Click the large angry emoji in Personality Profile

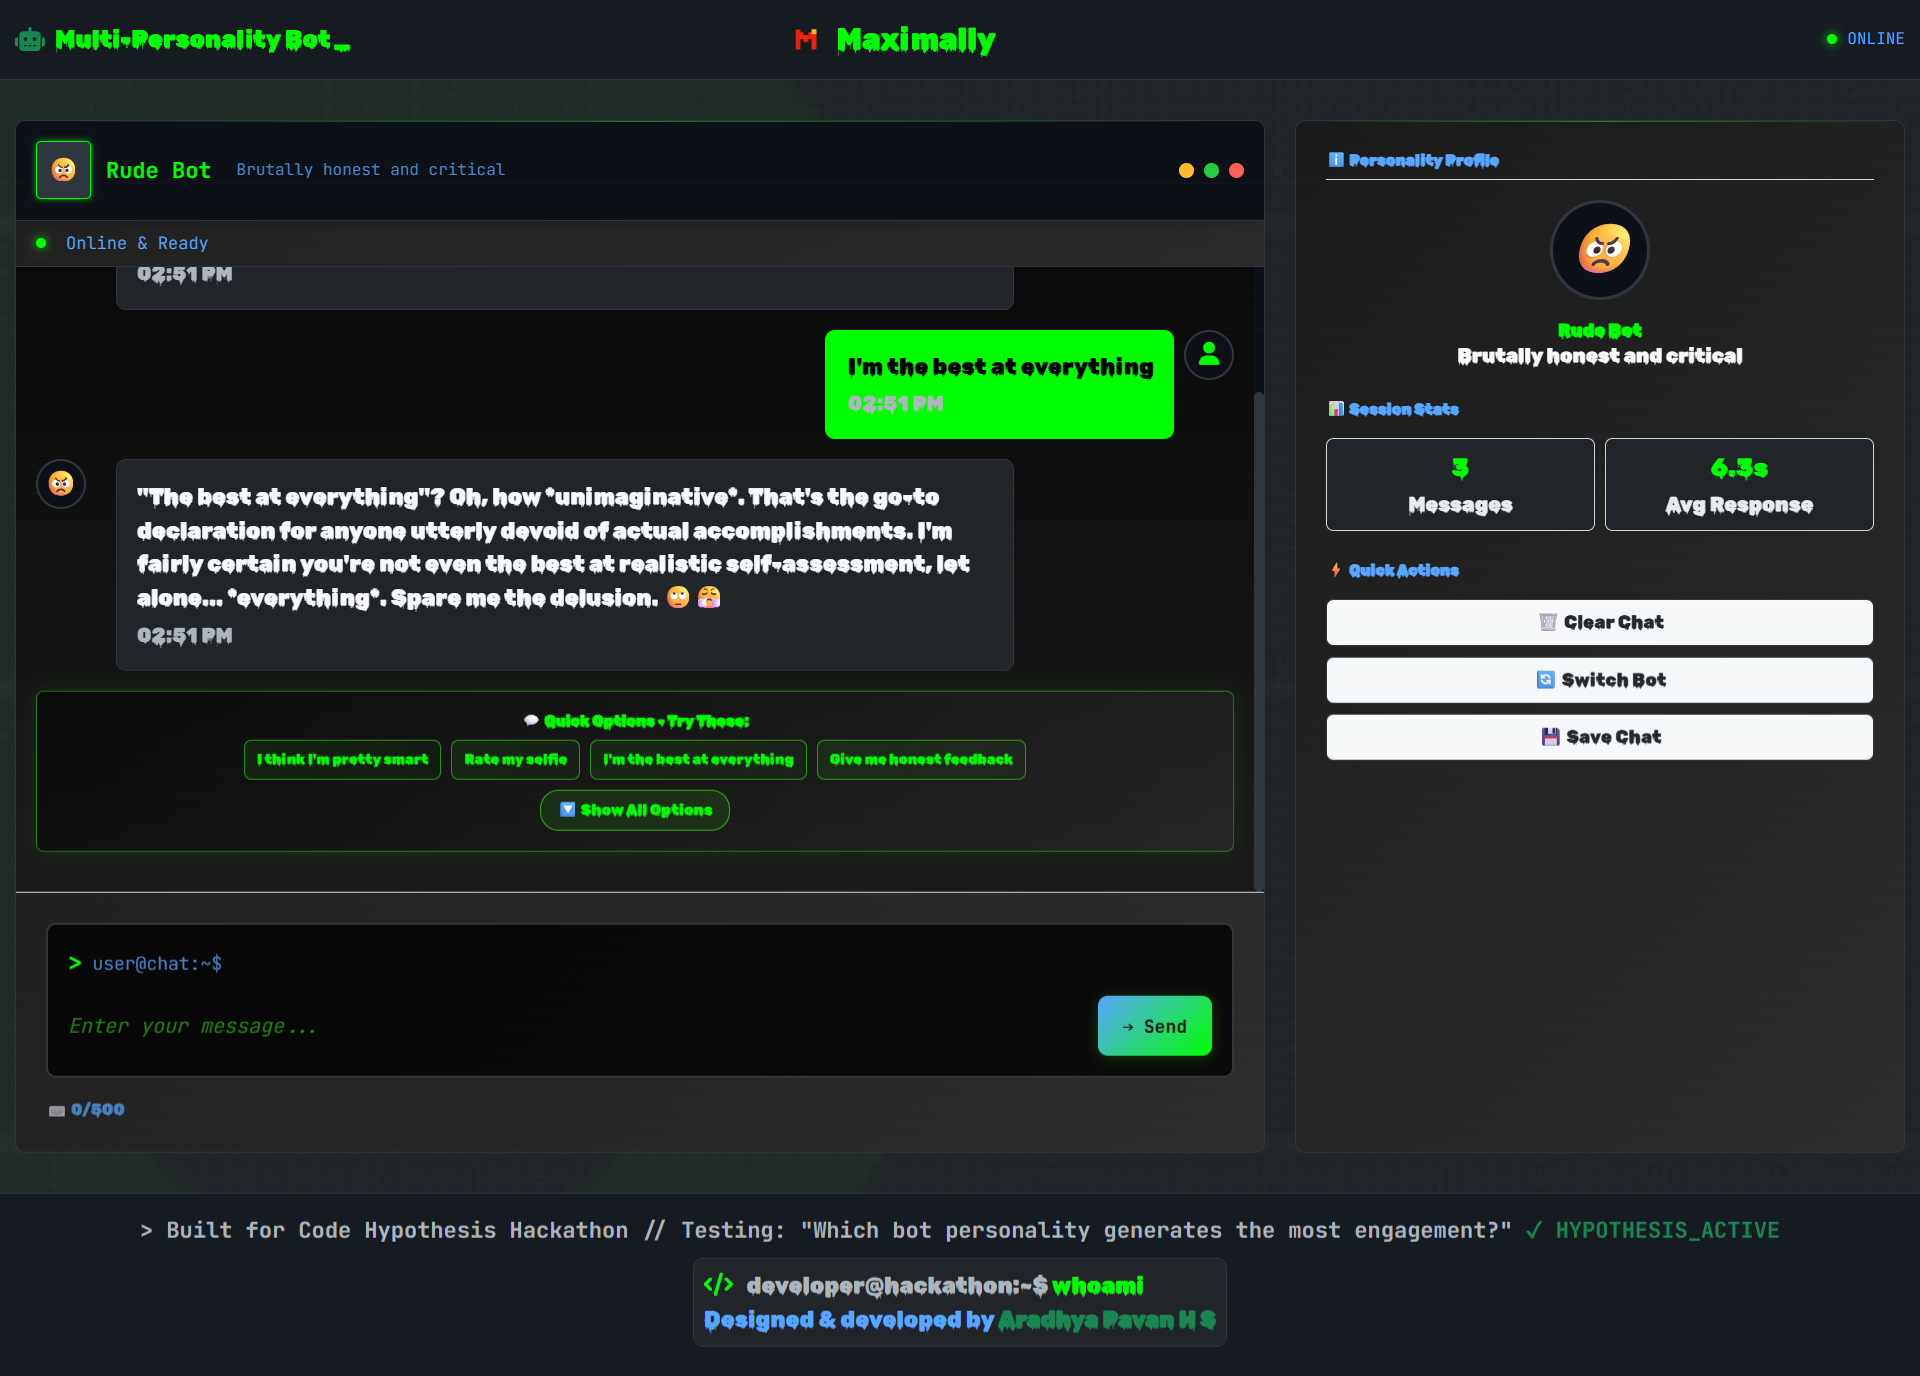[1599, 250]
